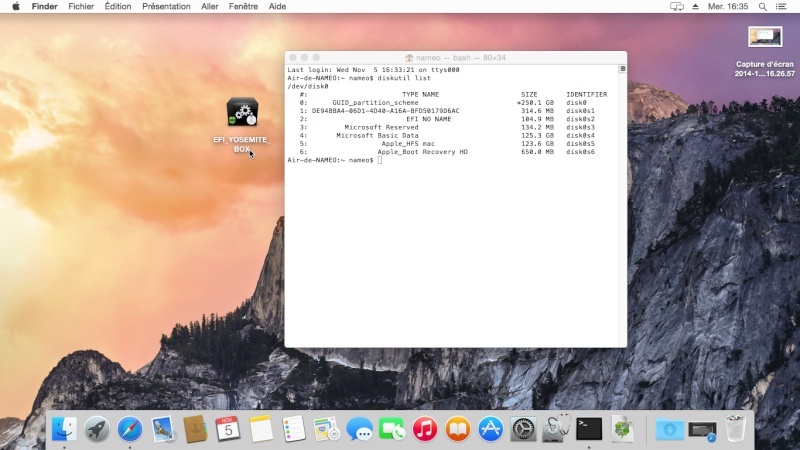Open the Aide menu
This screenshot has height=450, width=800.
click(x=277, y=7)
